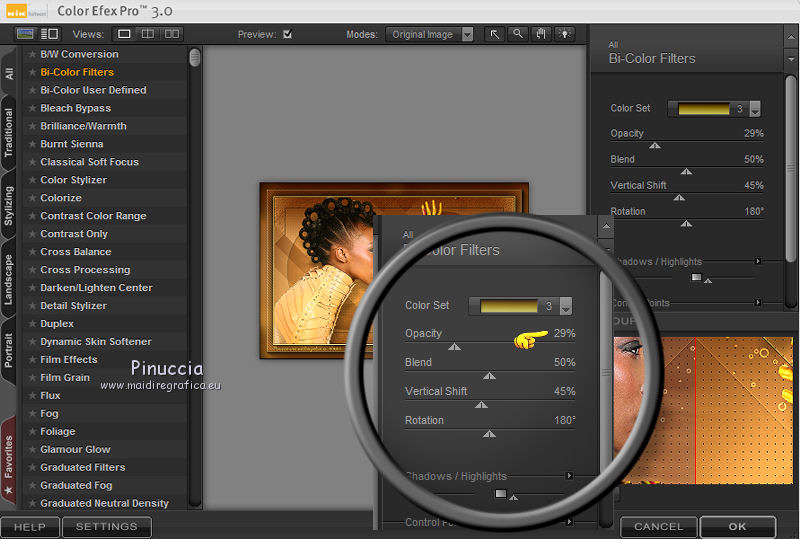800x539 pixels.
Task: Open the Landscape category tab
Action: 9,280
